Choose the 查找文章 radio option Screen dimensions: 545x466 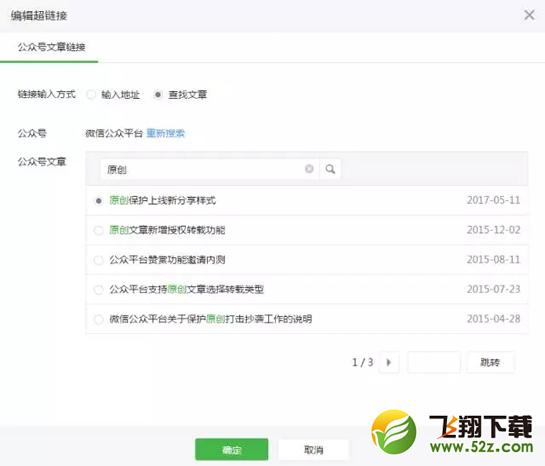click(158, 95)
